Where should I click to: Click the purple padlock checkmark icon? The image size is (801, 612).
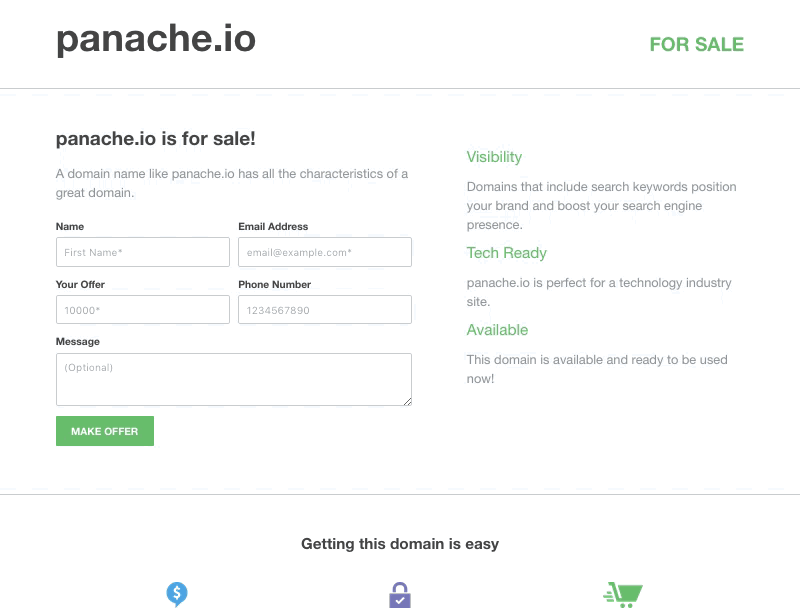coord(399,595)
